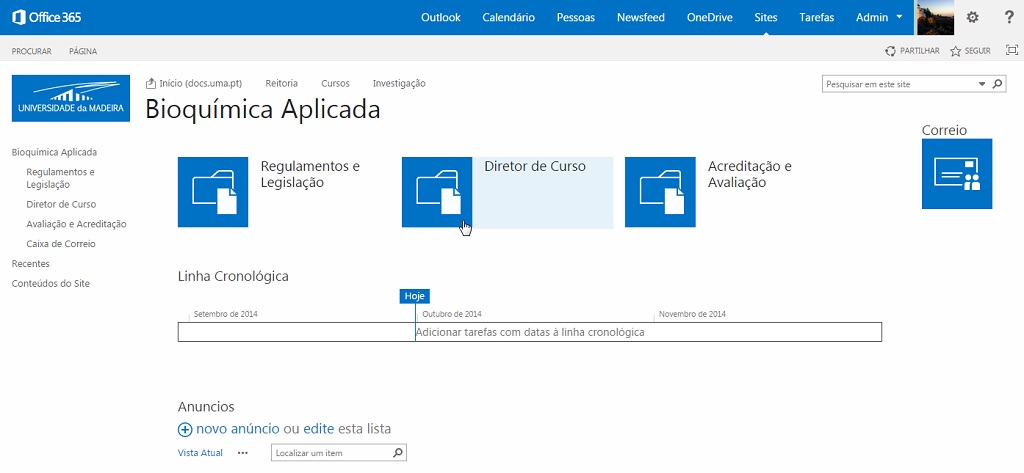This screenshot has height=473, width=1024.
Task: Open the site search scope dropdown arrow
Action: [x=982, y=84]
